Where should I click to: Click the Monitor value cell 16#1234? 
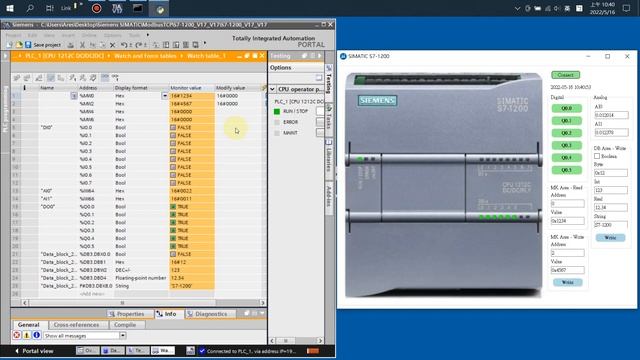click(191, 96)
